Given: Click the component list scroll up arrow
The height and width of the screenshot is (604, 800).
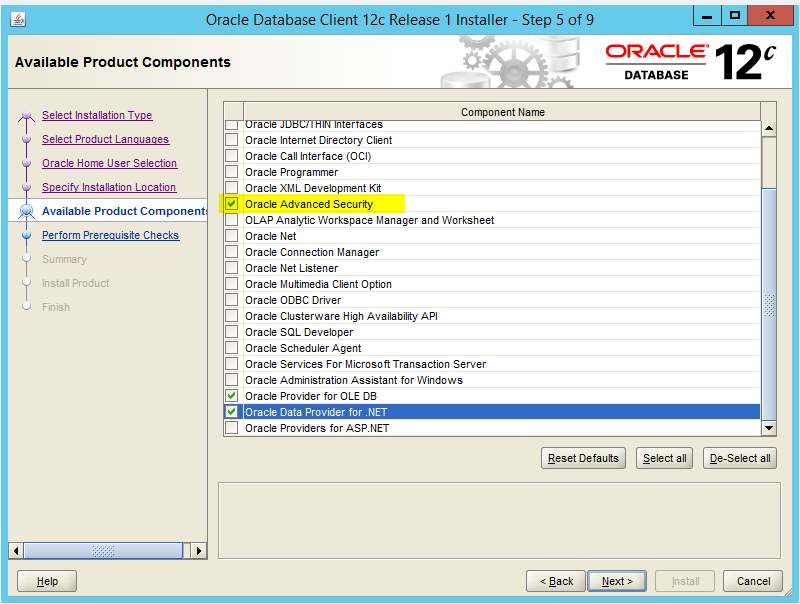Looking at the screenshot, I should click(769, 129).
